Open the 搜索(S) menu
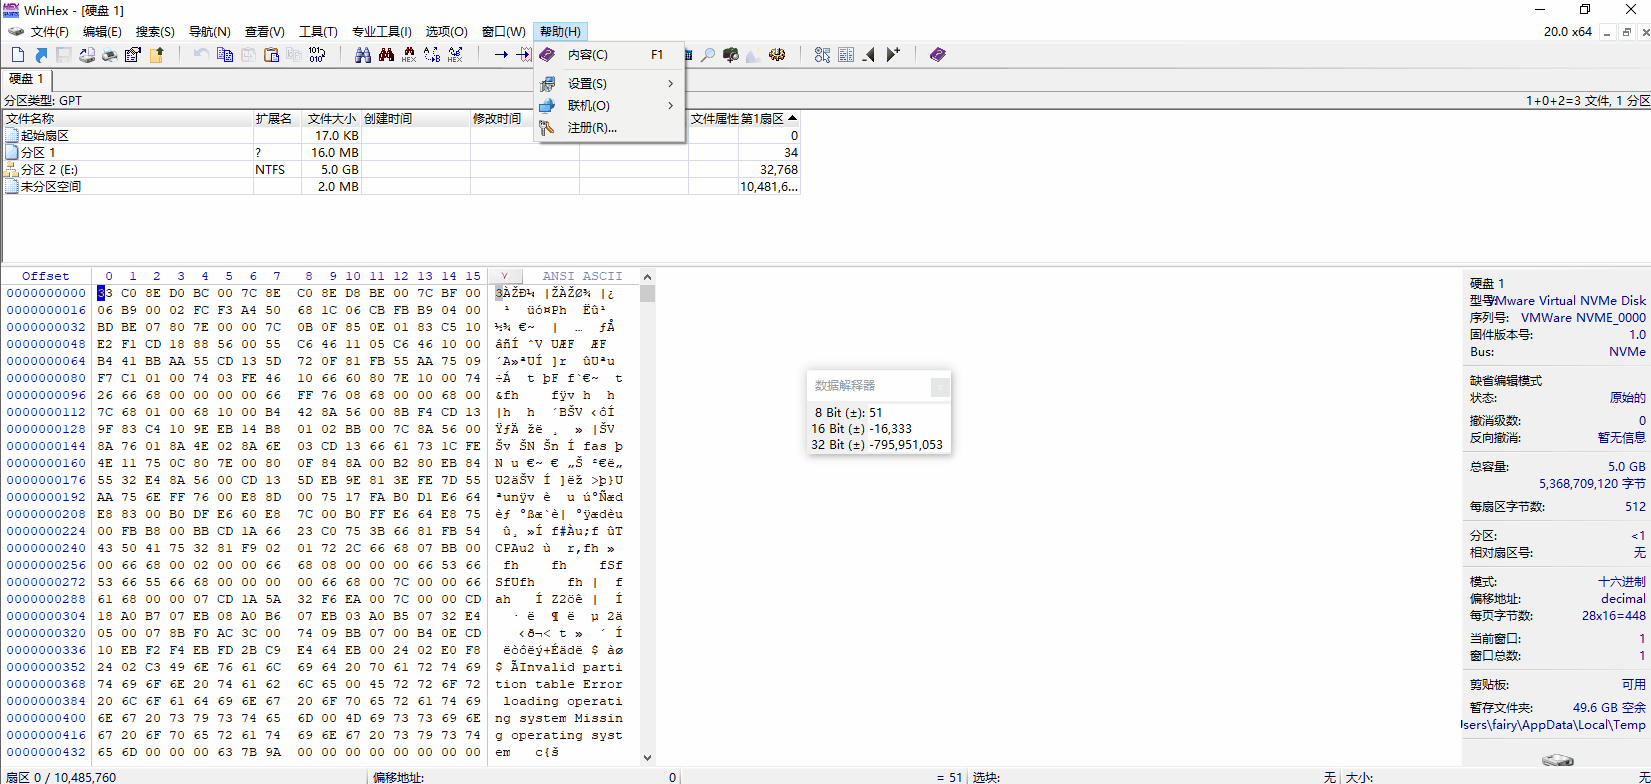 [x=155, y=32]
